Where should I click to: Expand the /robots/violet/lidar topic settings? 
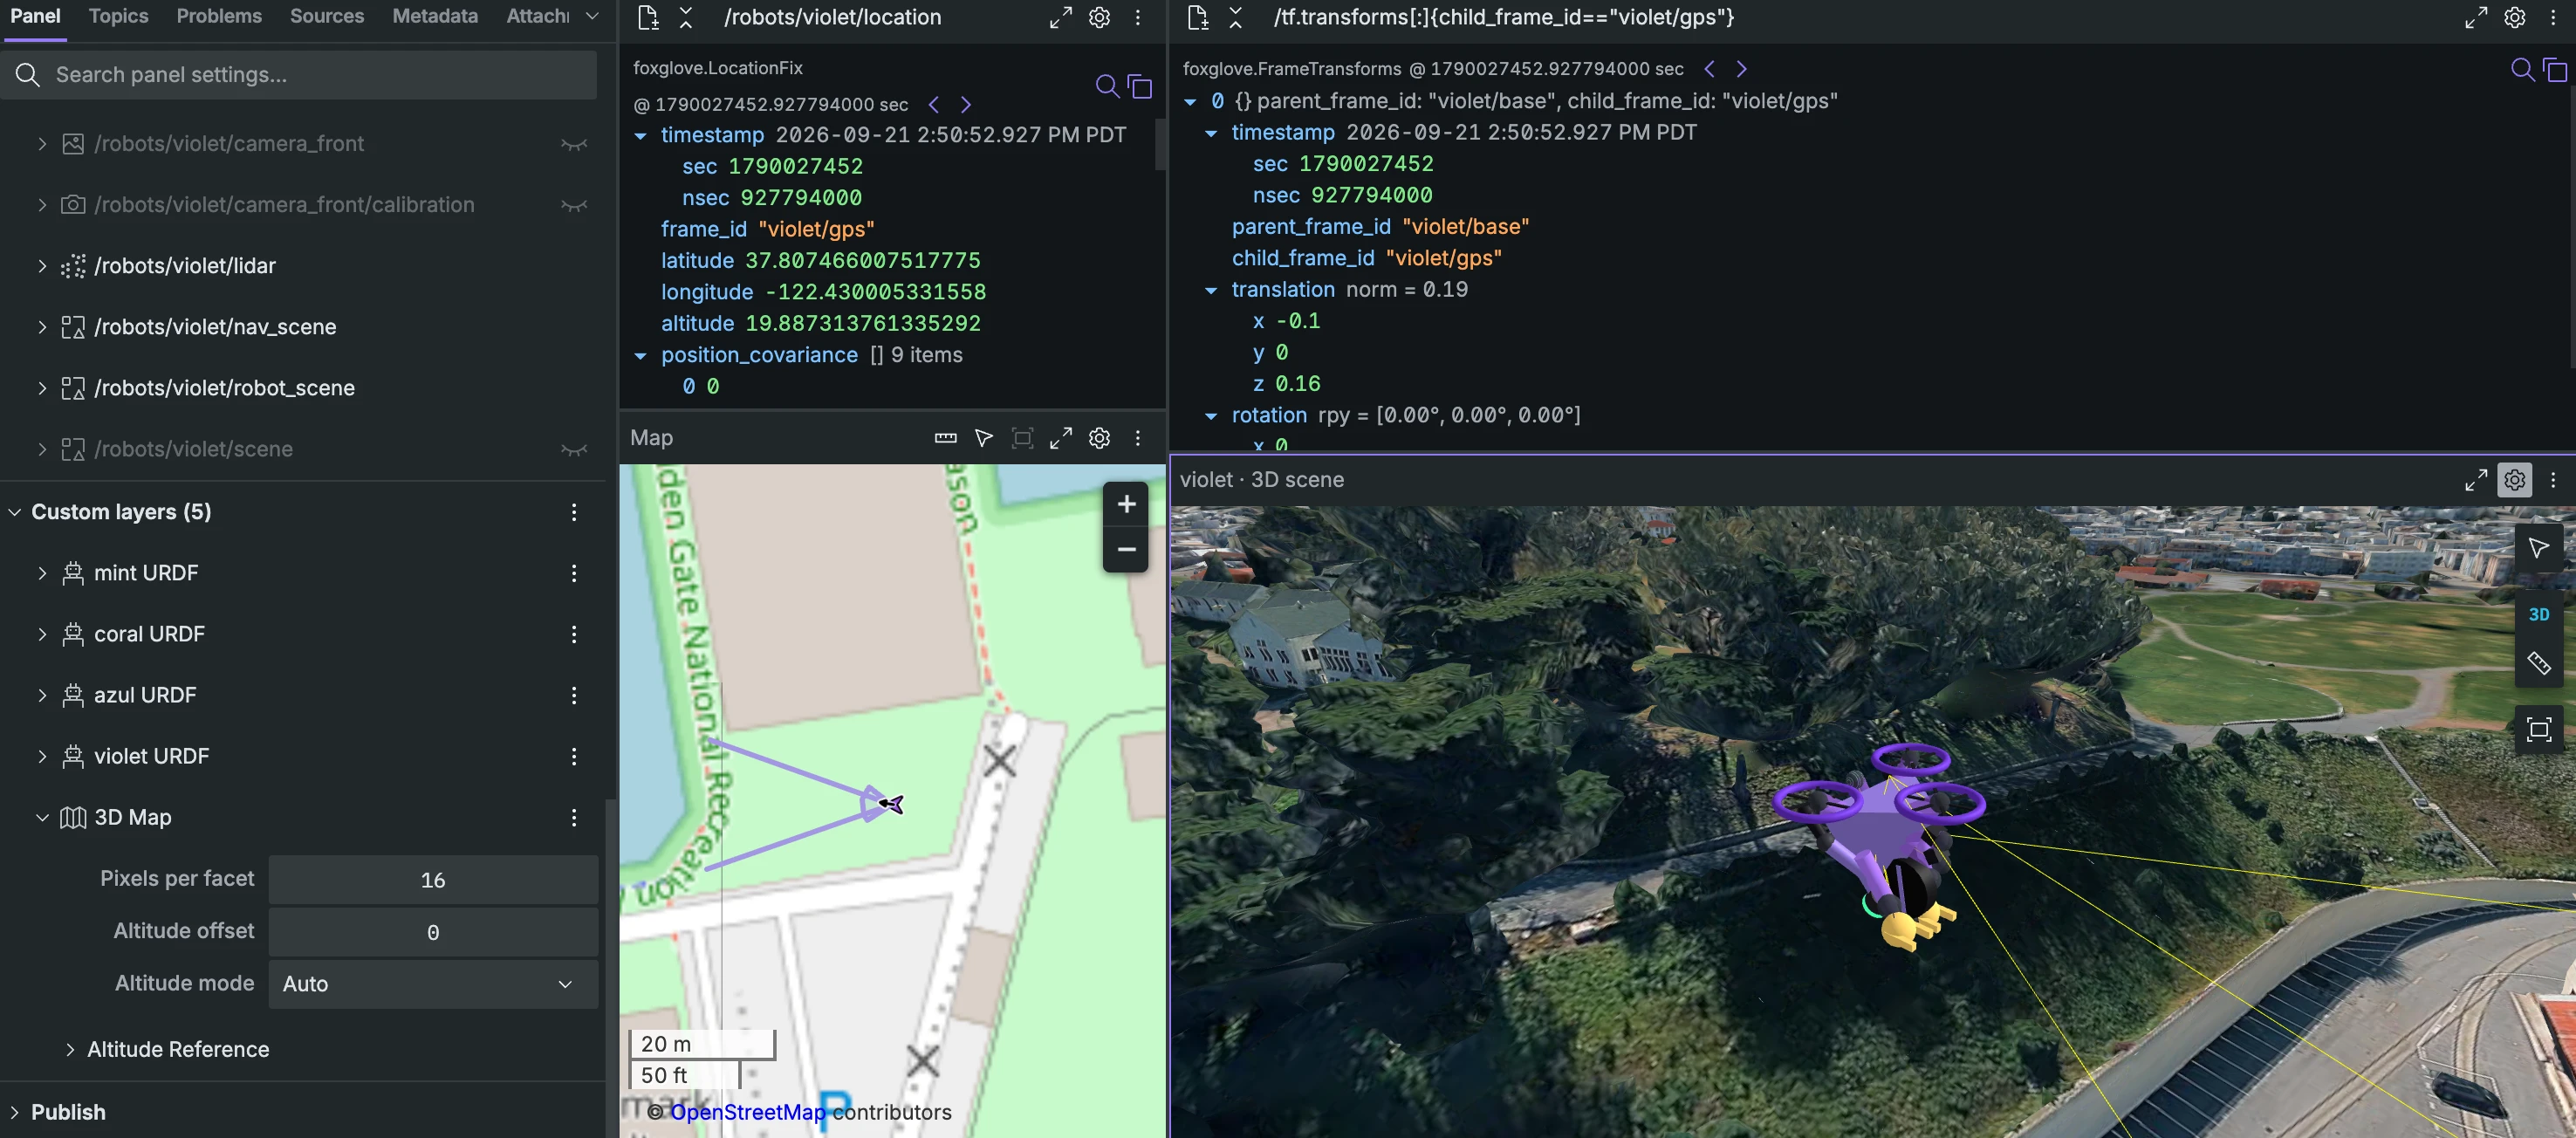(x=42, y=266)
